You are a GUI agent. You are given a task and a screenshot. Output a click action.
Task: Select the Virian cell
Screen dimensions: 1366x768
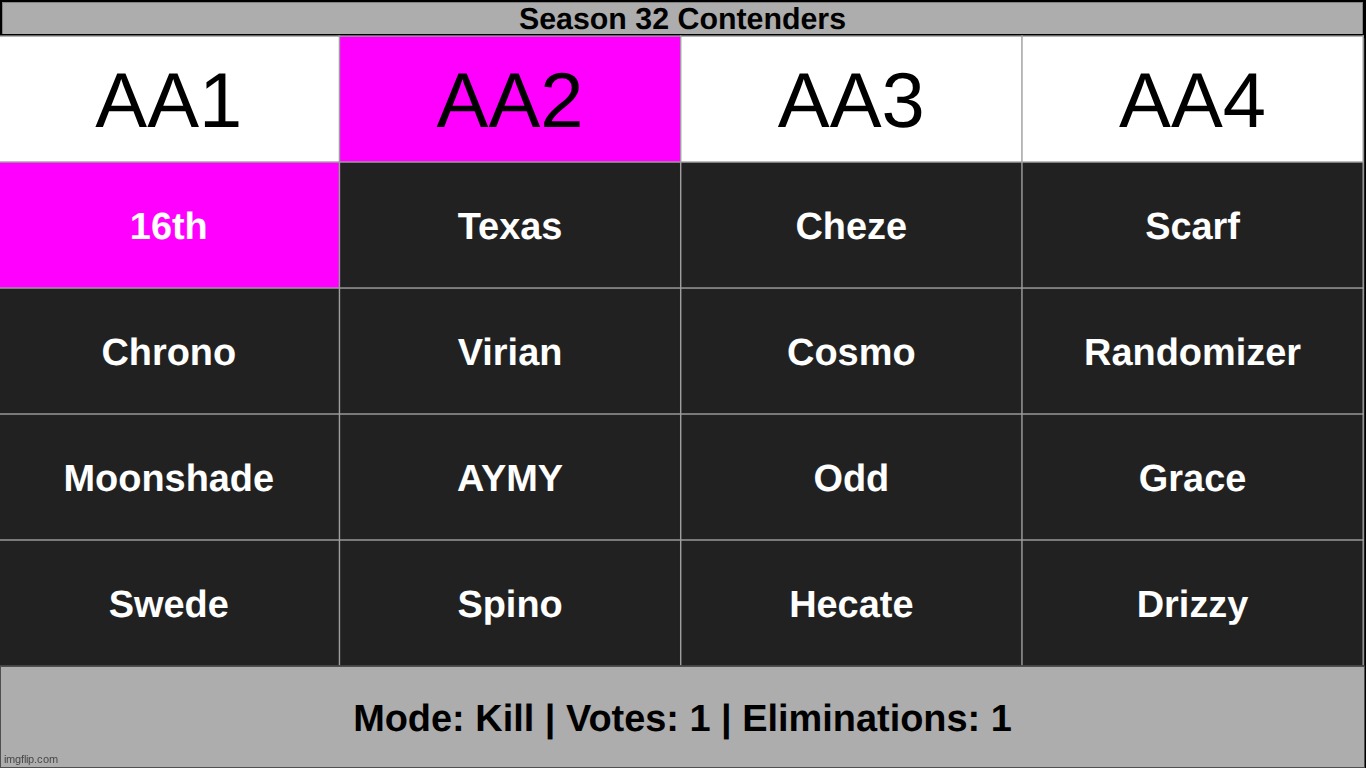(x=510, y=352)
